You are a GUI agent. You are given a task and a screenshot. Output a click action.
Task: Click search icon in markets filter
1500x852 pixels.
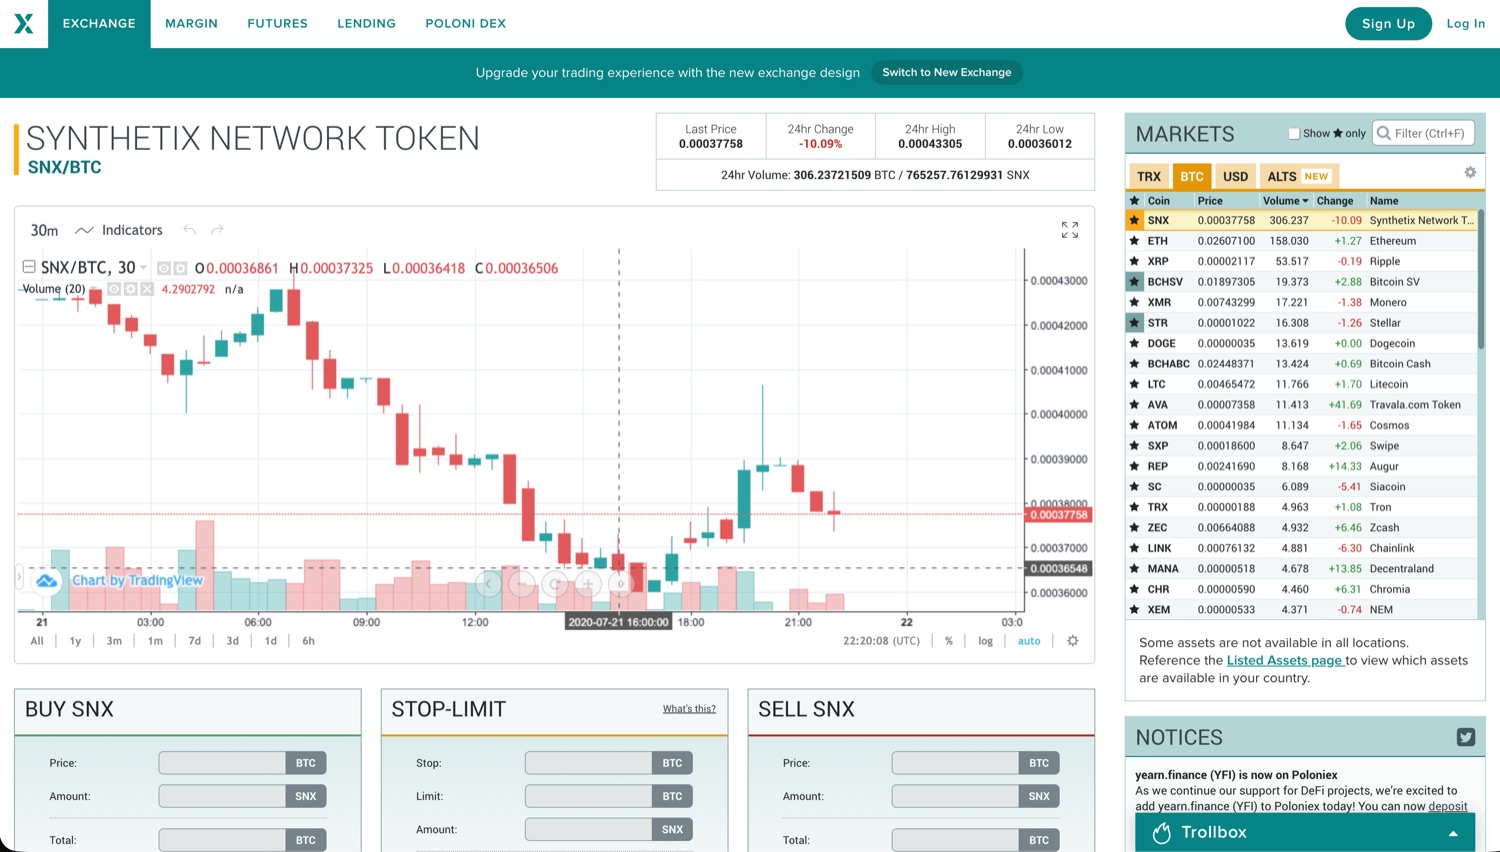tap(1384, 133)
